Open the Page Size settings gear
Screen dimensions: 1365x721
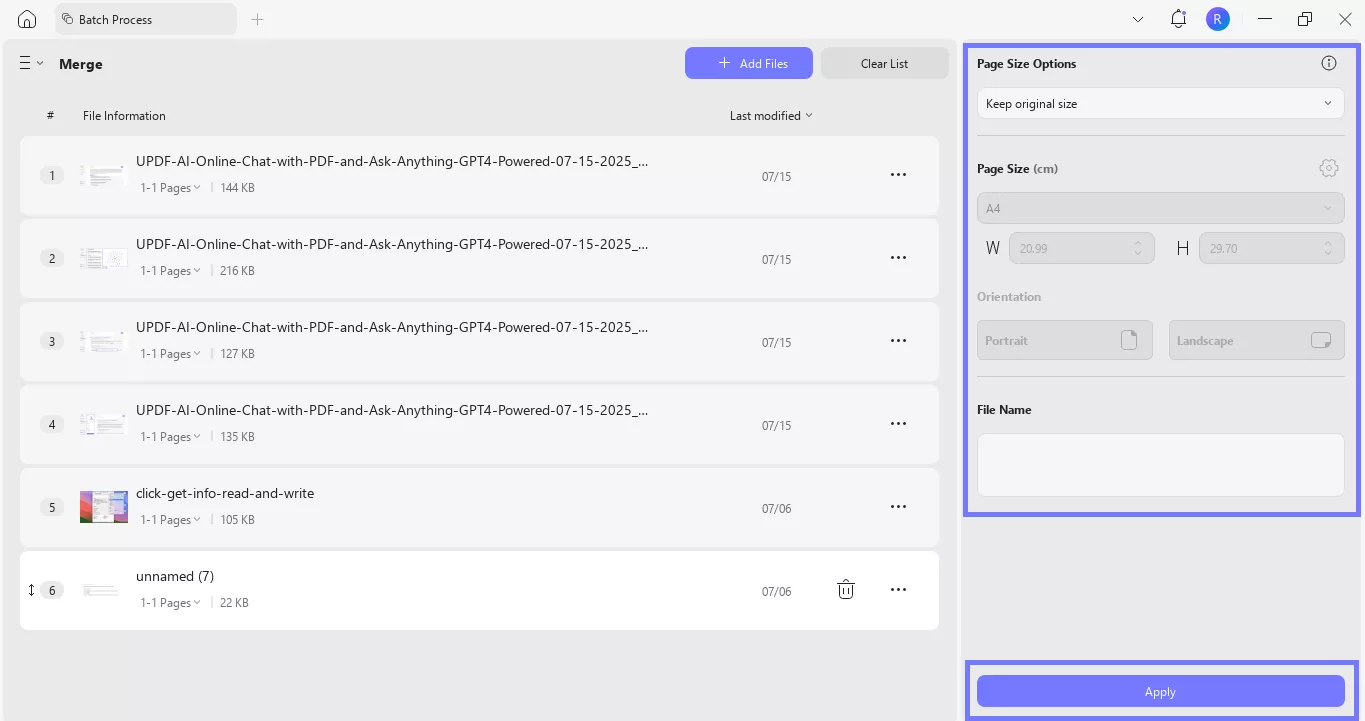(x=1329, y=167)
